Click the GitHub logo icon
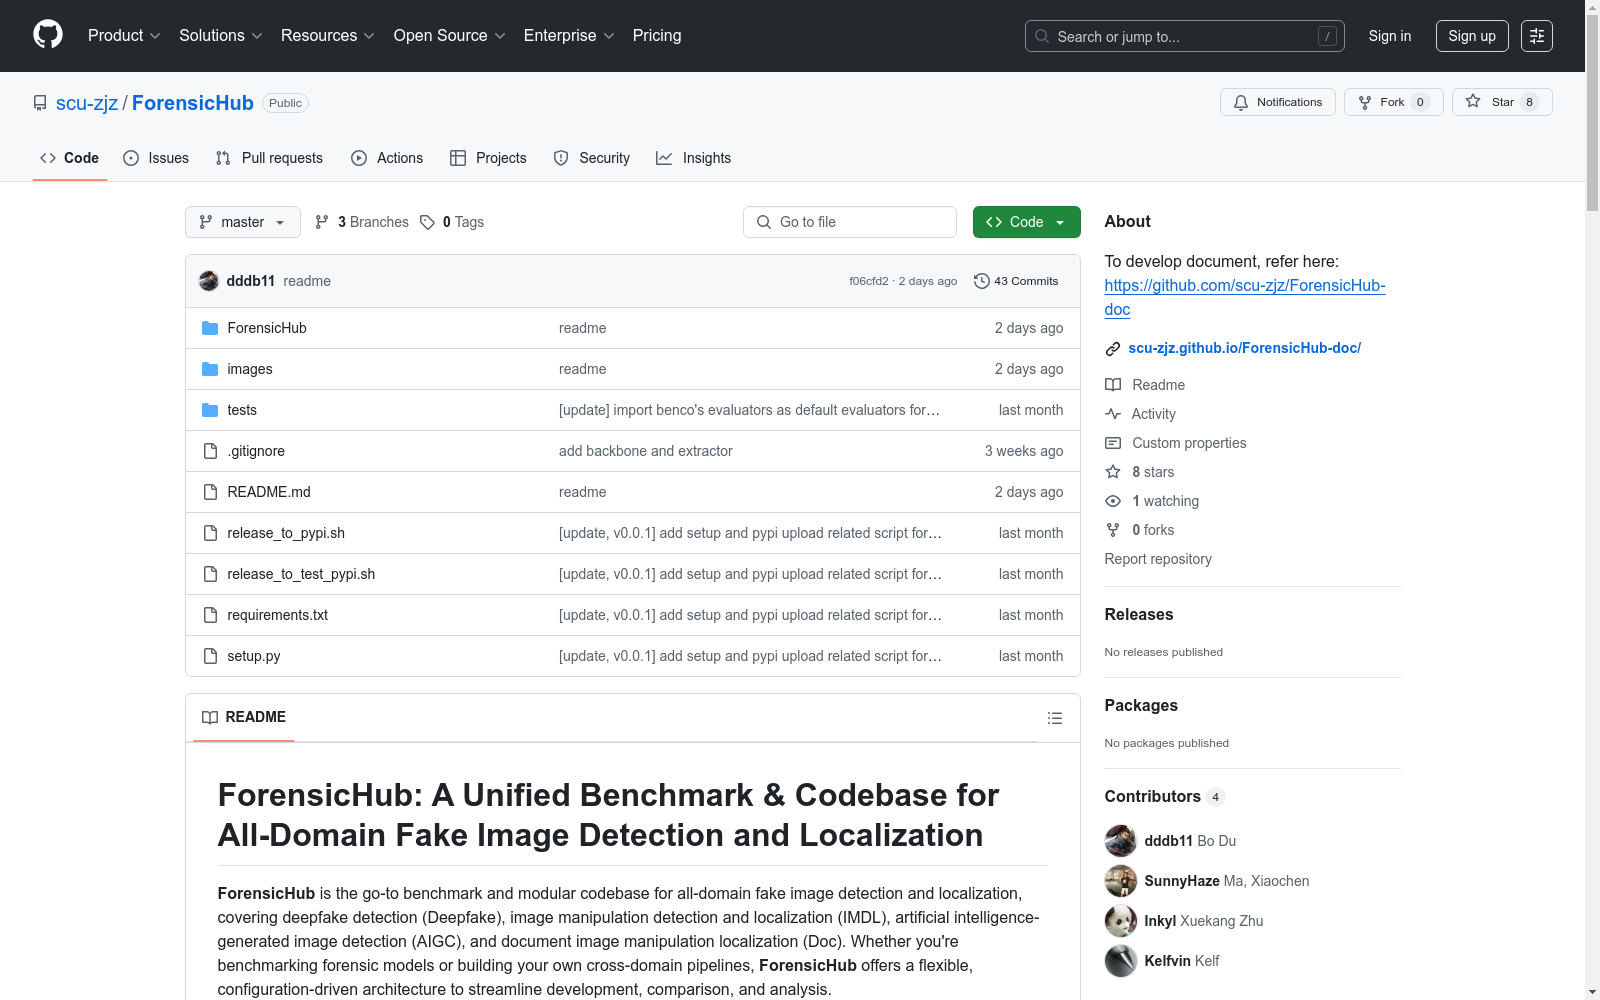The width and height of the screenshot is (1600, 1000). (47, 35)
